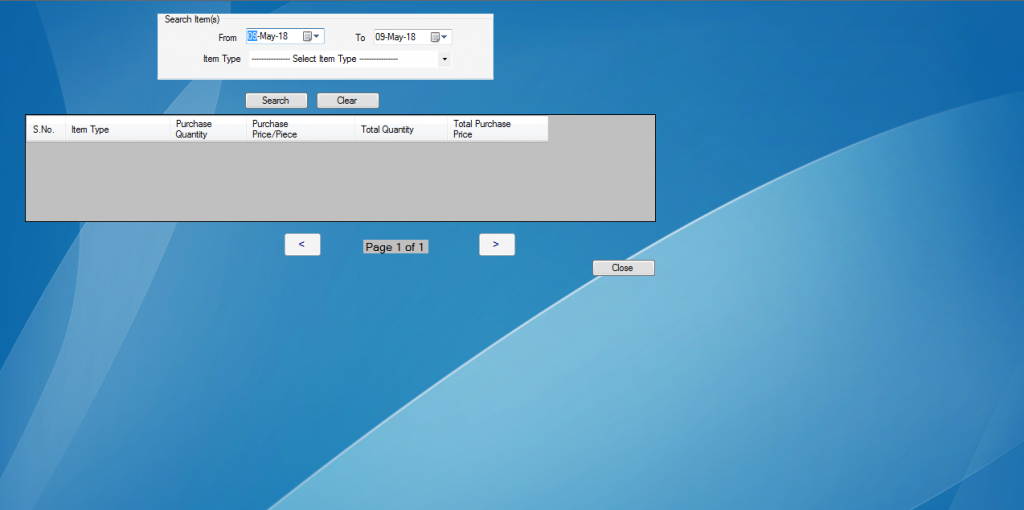
Task: Sort by Purchase Quantity column header
Action: 208,129
